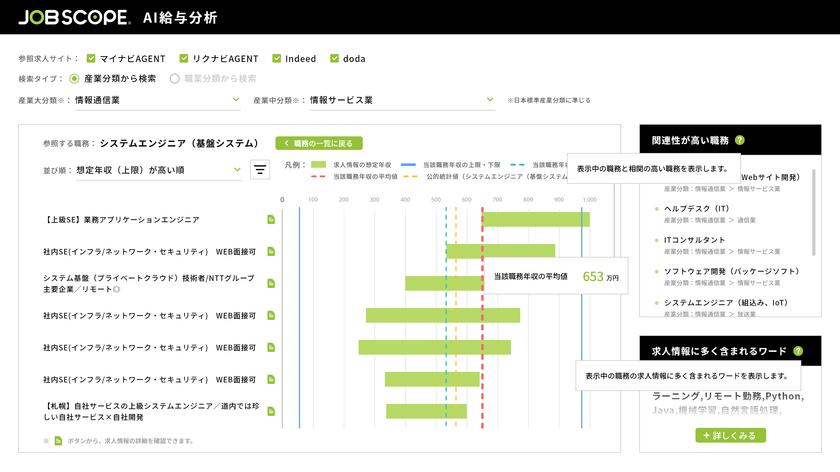The image size is (840, 472).
Task: Toggle the doda checkbox
Action: pos(334,58)
